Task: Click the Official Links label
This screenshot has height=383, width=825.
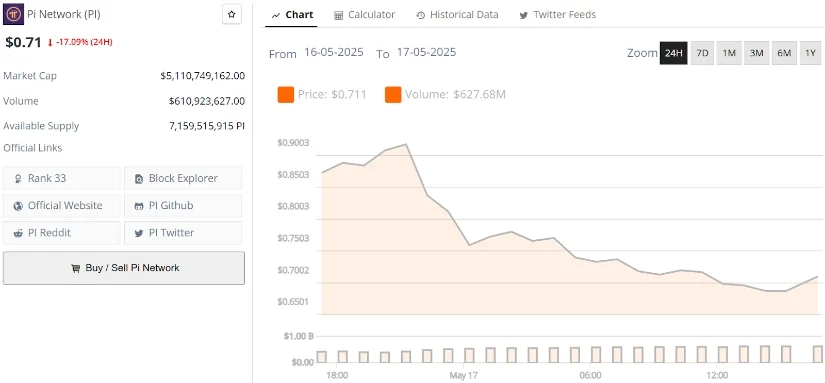Action: click(33, 148)
